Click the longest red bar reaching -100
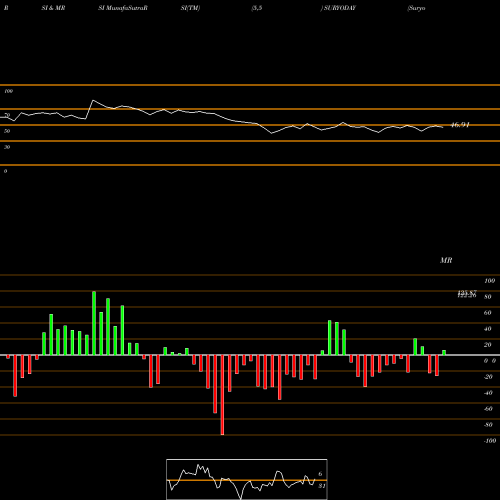This screenshot has height=500, width=500. pyautogui.click(x=222, y=395)
